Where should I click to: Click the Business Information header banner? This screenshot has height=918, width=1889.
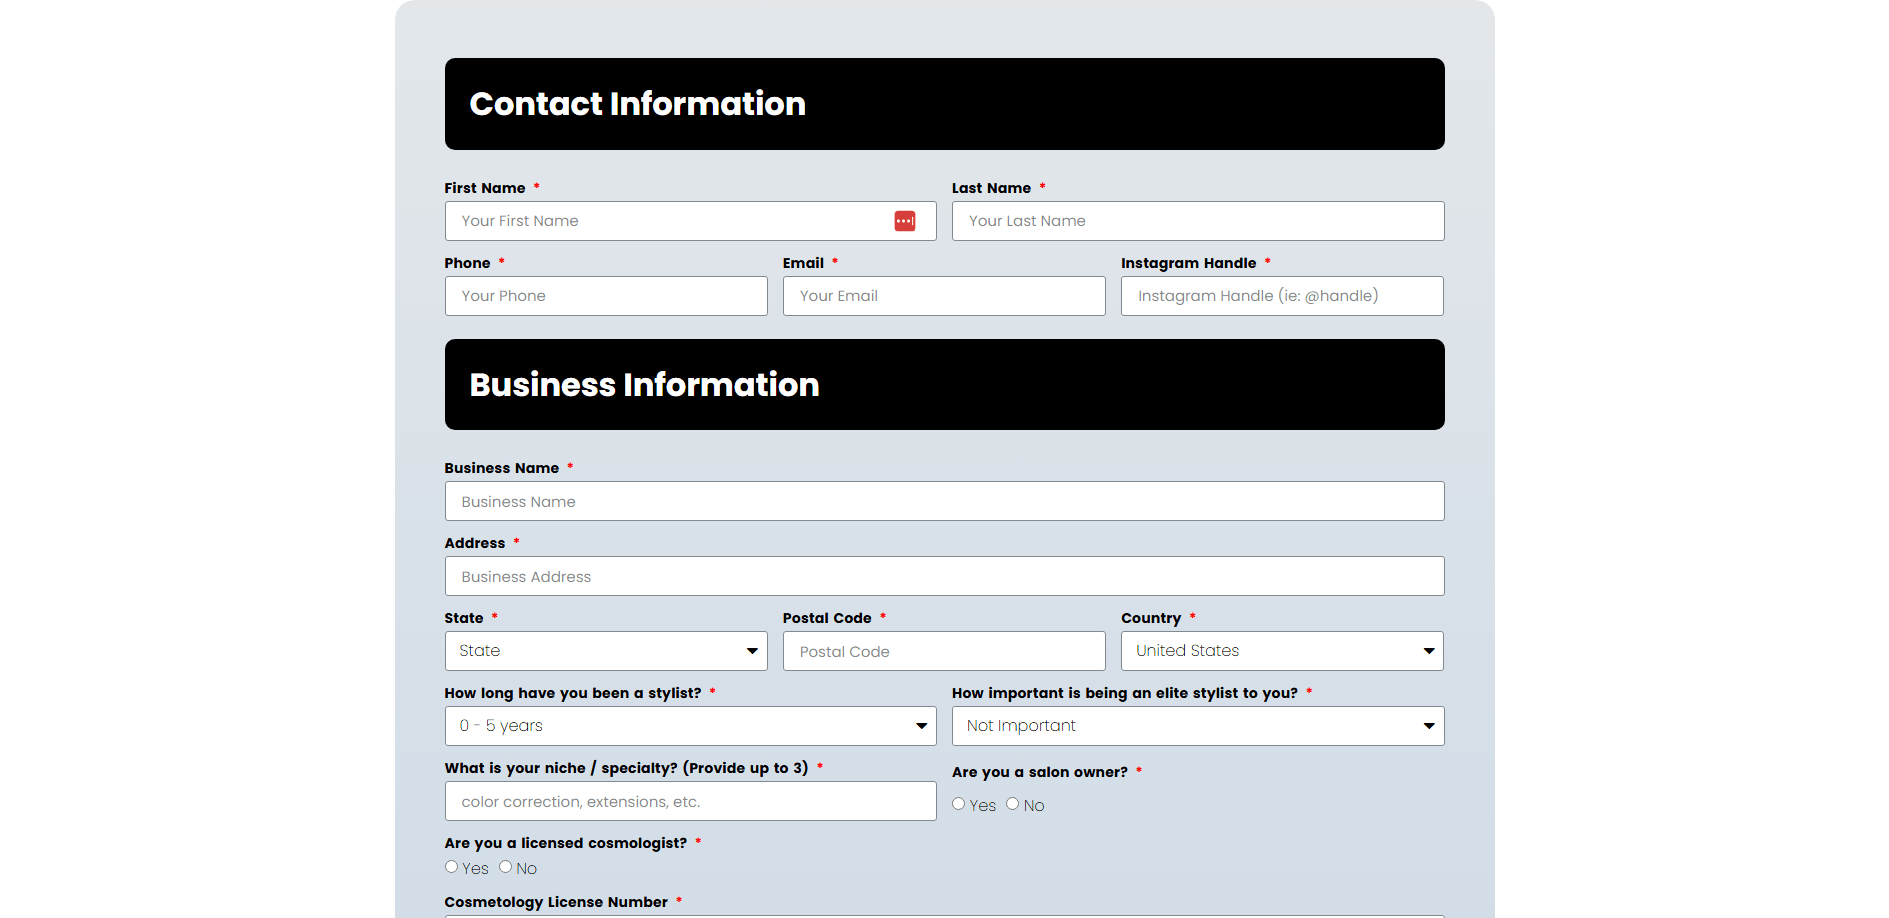click(x=944, y=385)
